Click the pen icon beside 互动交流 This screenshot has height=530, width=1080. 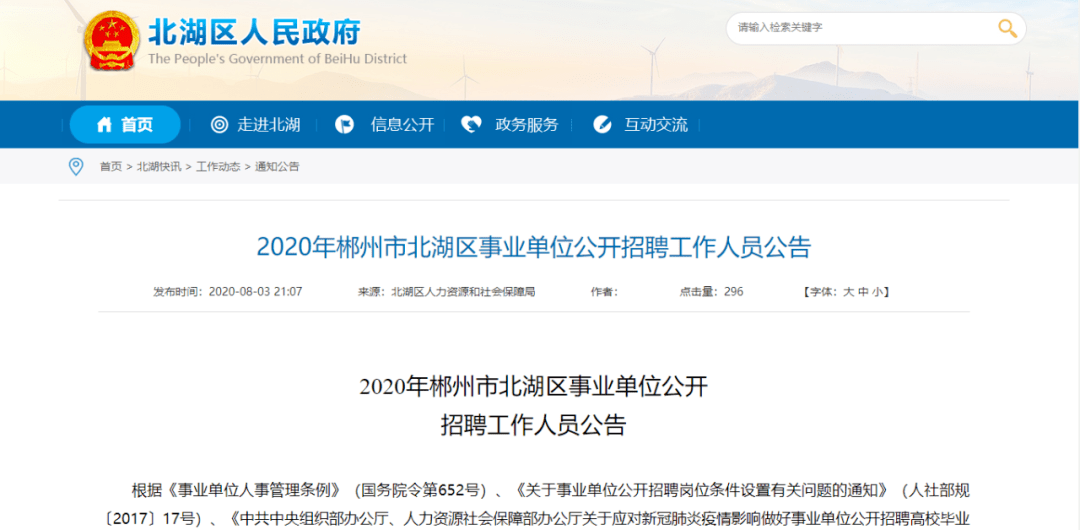click(x=602, y=125)
